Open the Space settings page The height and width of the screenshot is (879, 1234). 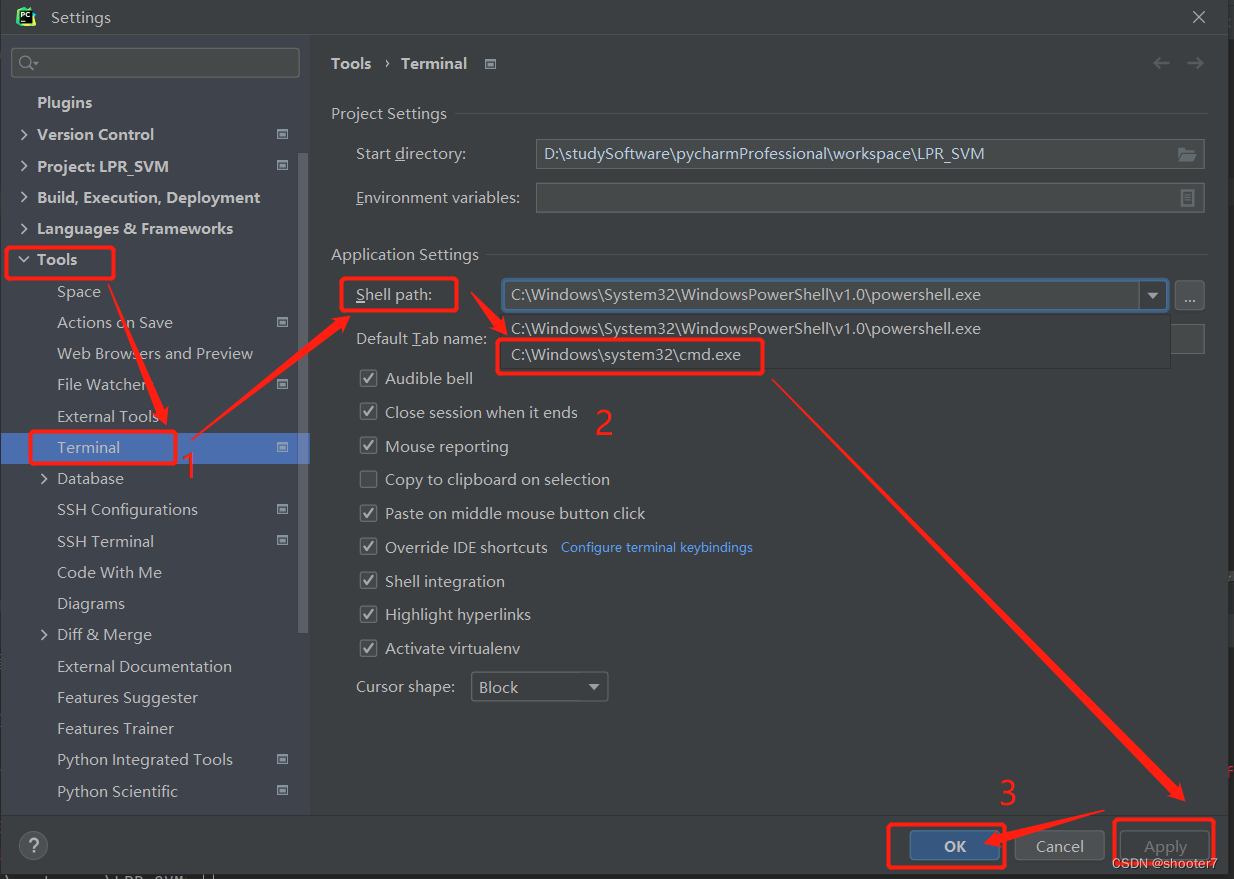tap(79, 292)
